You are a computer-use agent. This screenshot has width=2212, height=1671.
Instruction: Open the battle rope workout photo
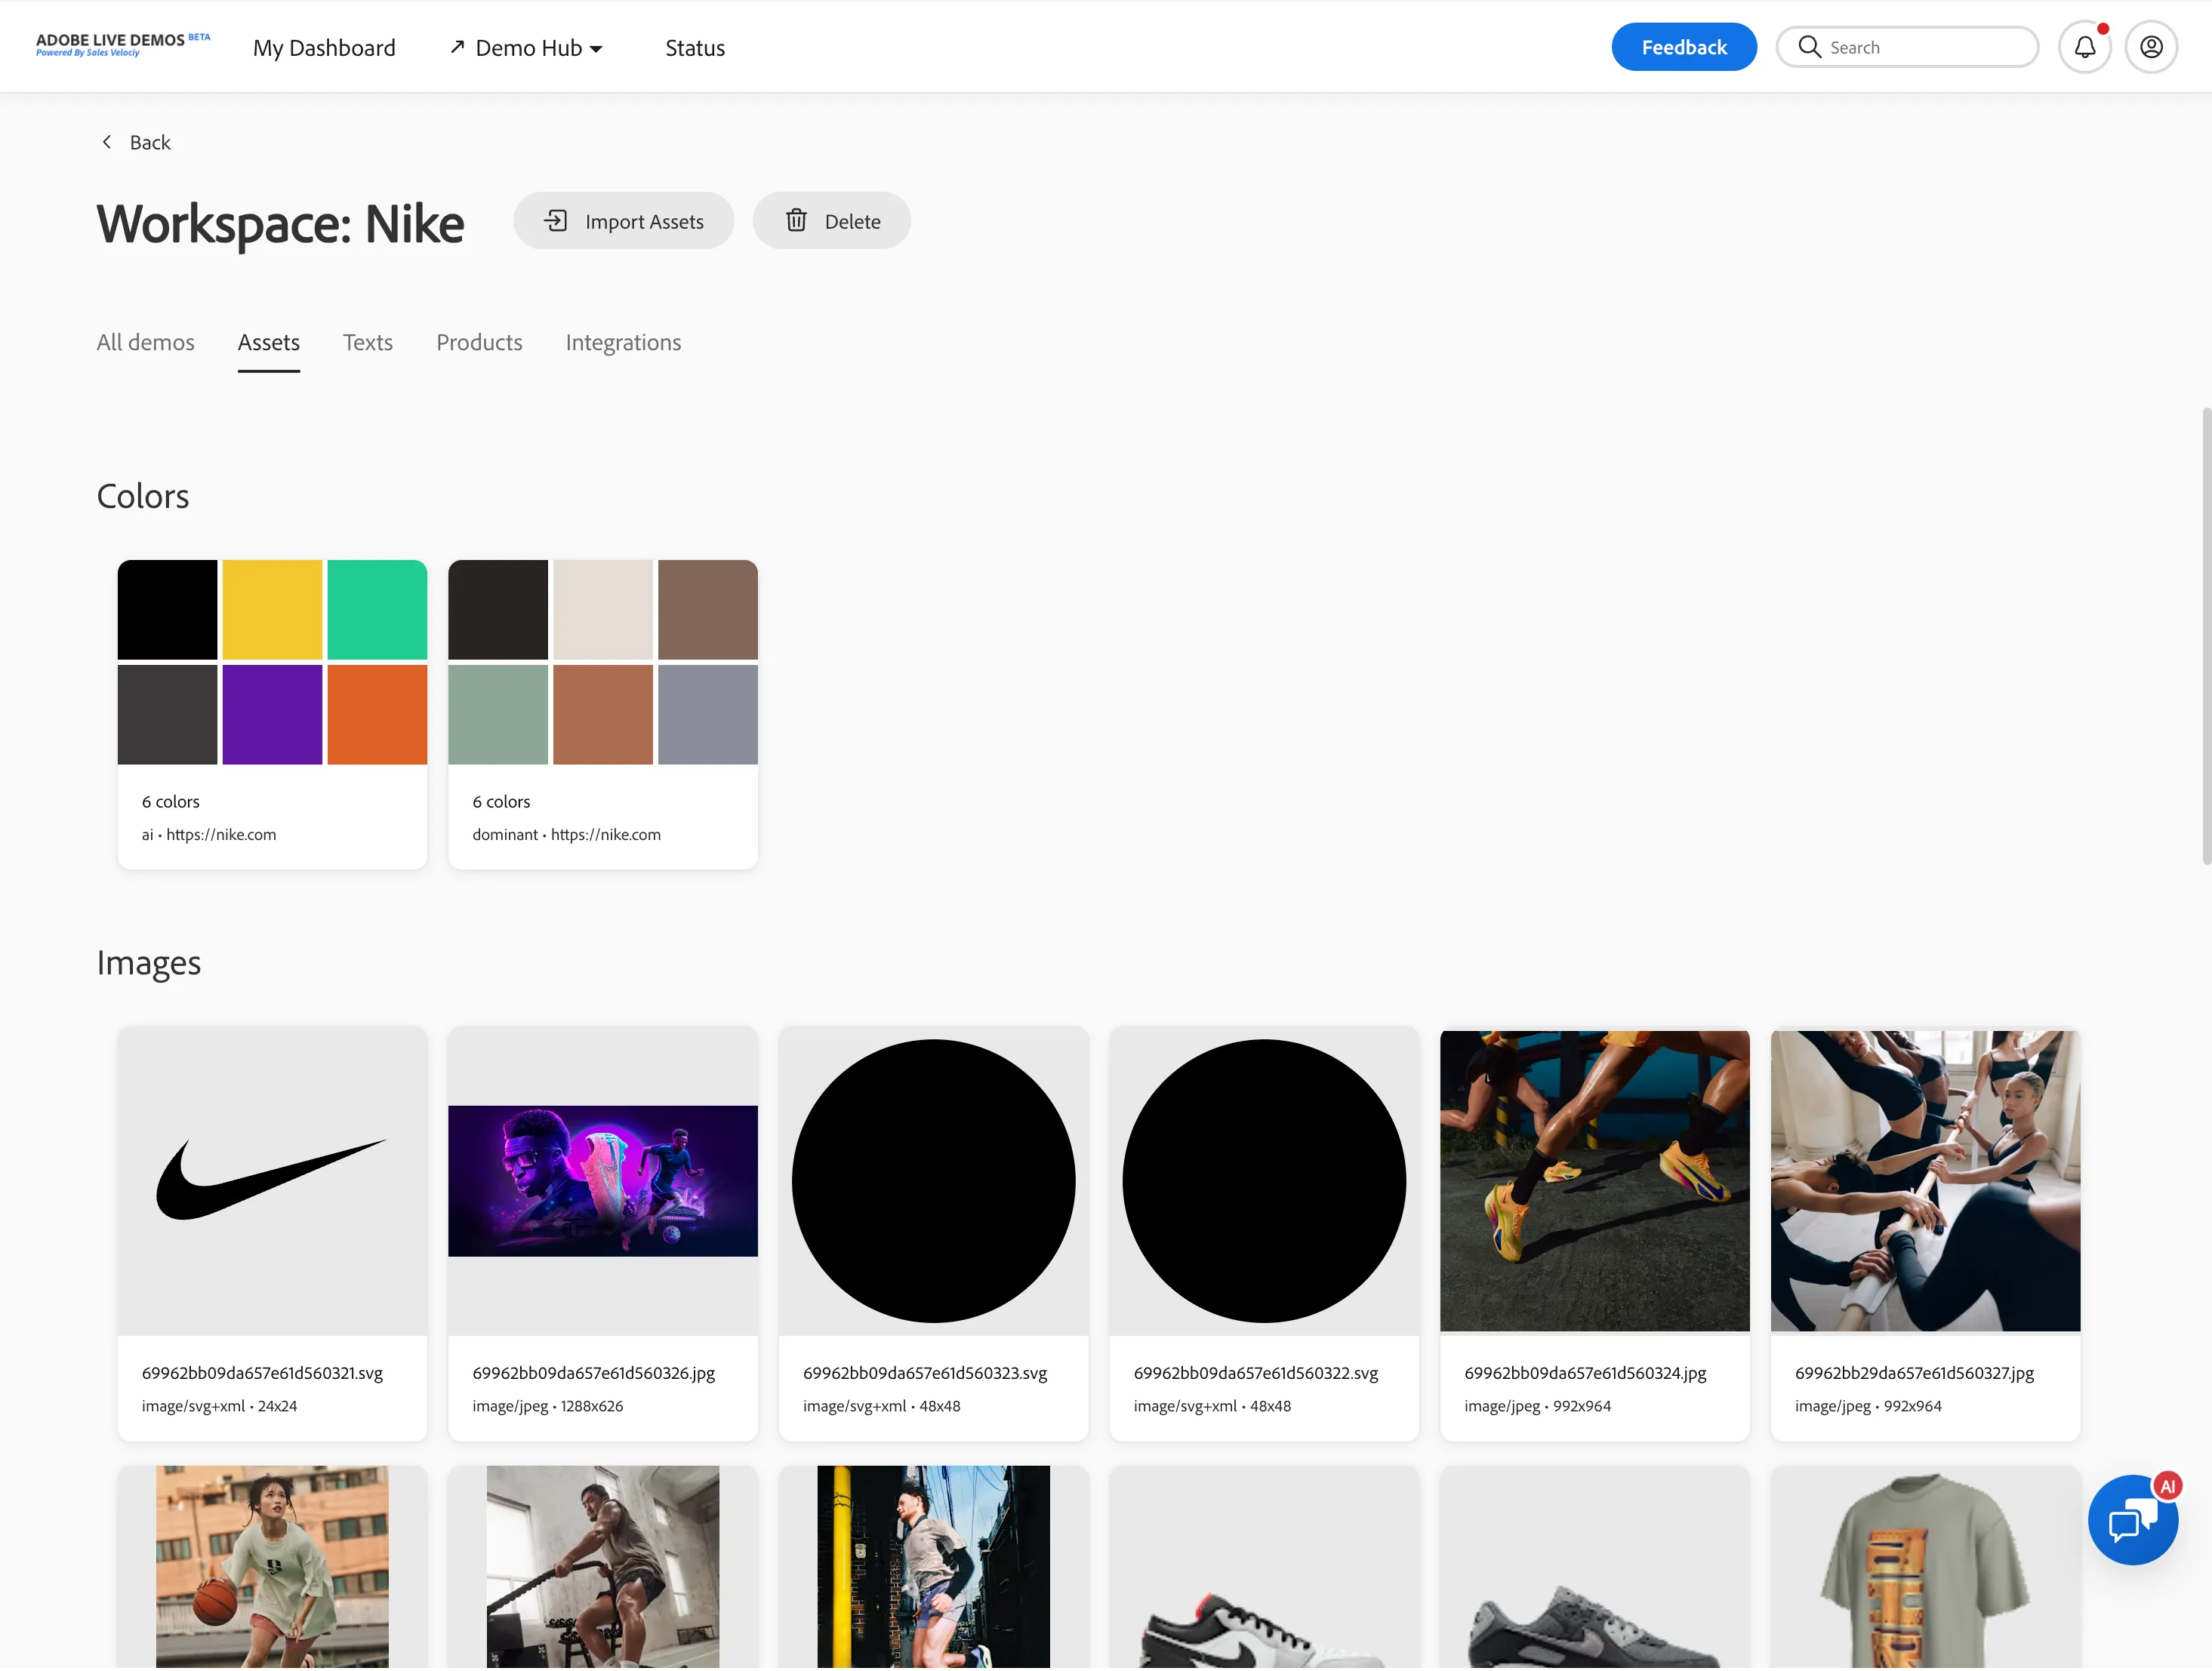(x=603, y=1567)
